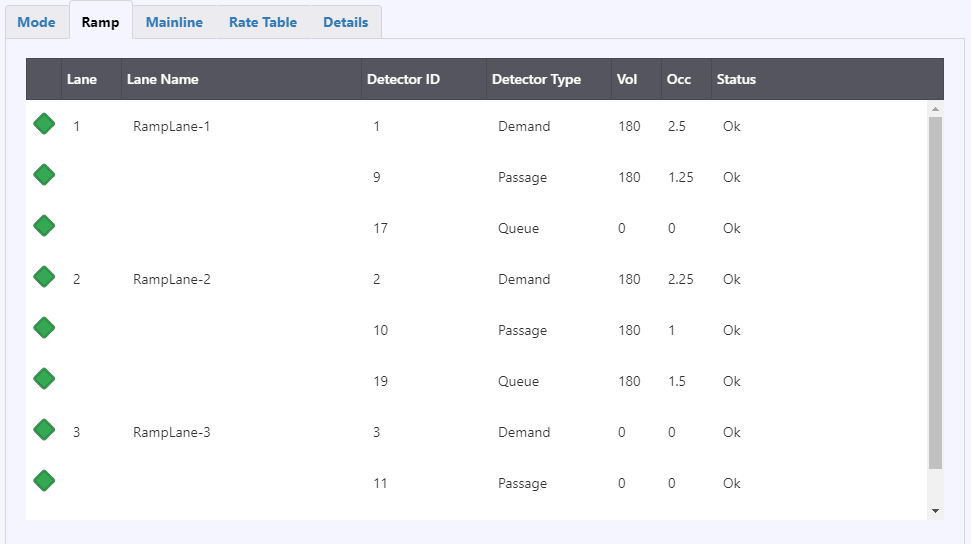Screen dimensions: 971x544
Task: Click the Detector Type column header
Action: pos(536,79)
